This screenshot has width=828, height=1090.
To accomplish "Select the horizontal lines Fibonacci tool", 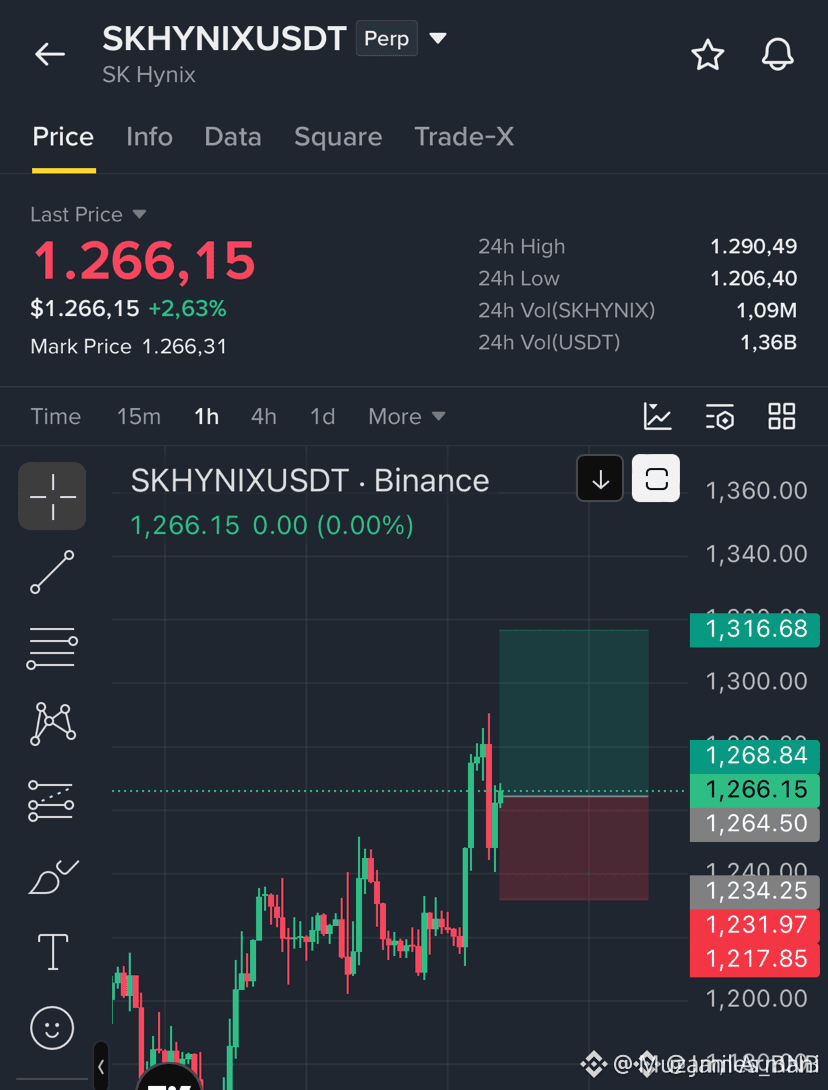I will pyautogui.click(x=52, y=648).
